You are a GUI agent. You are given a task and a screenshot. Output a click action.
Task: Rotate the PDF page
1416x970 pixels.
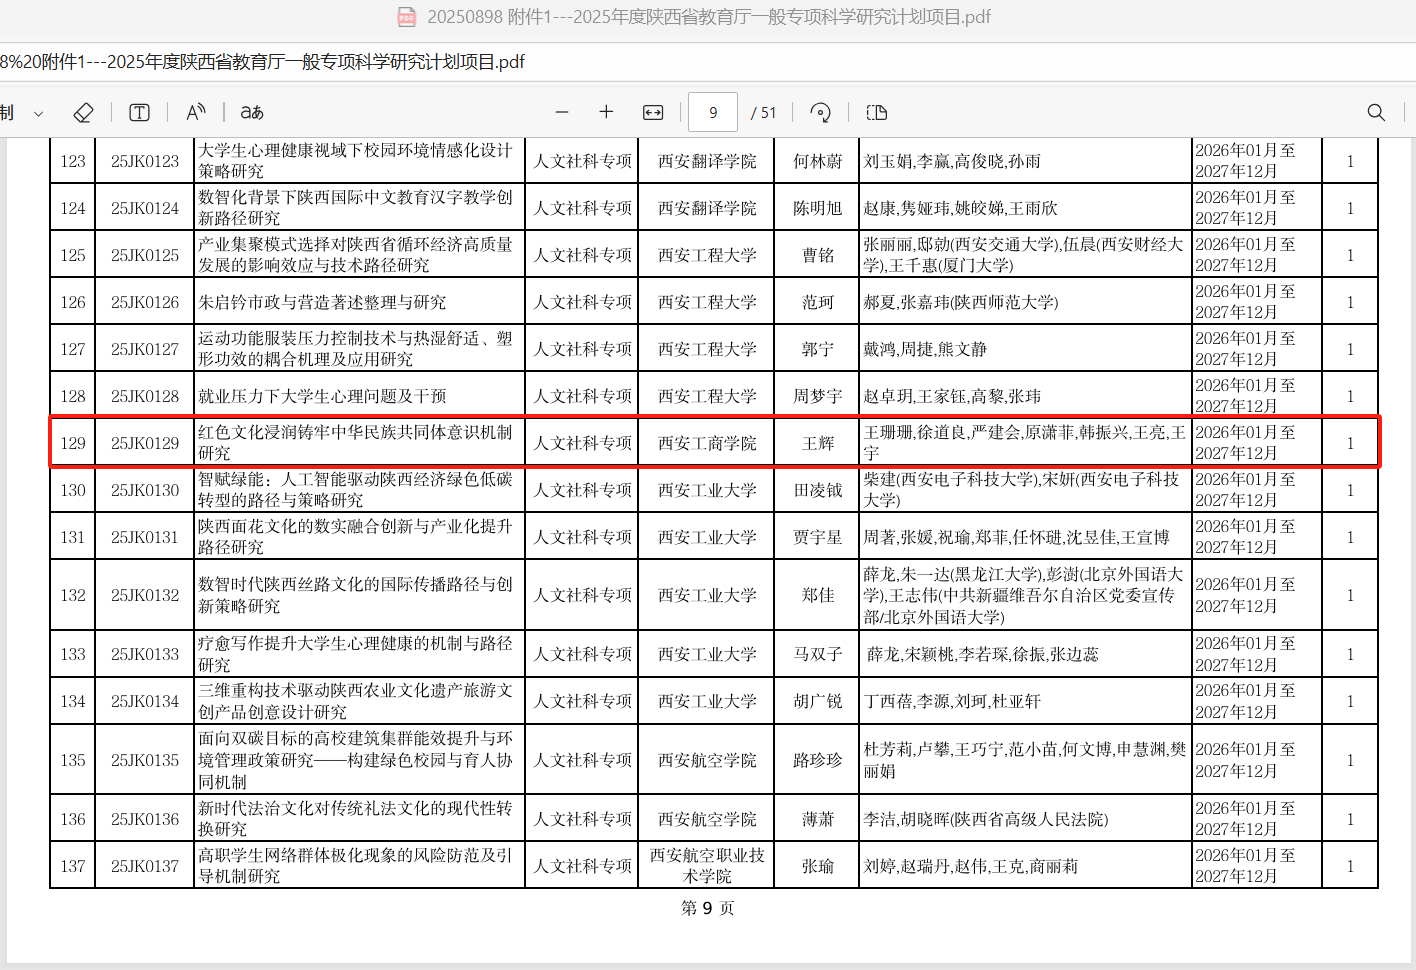point(820,113)
